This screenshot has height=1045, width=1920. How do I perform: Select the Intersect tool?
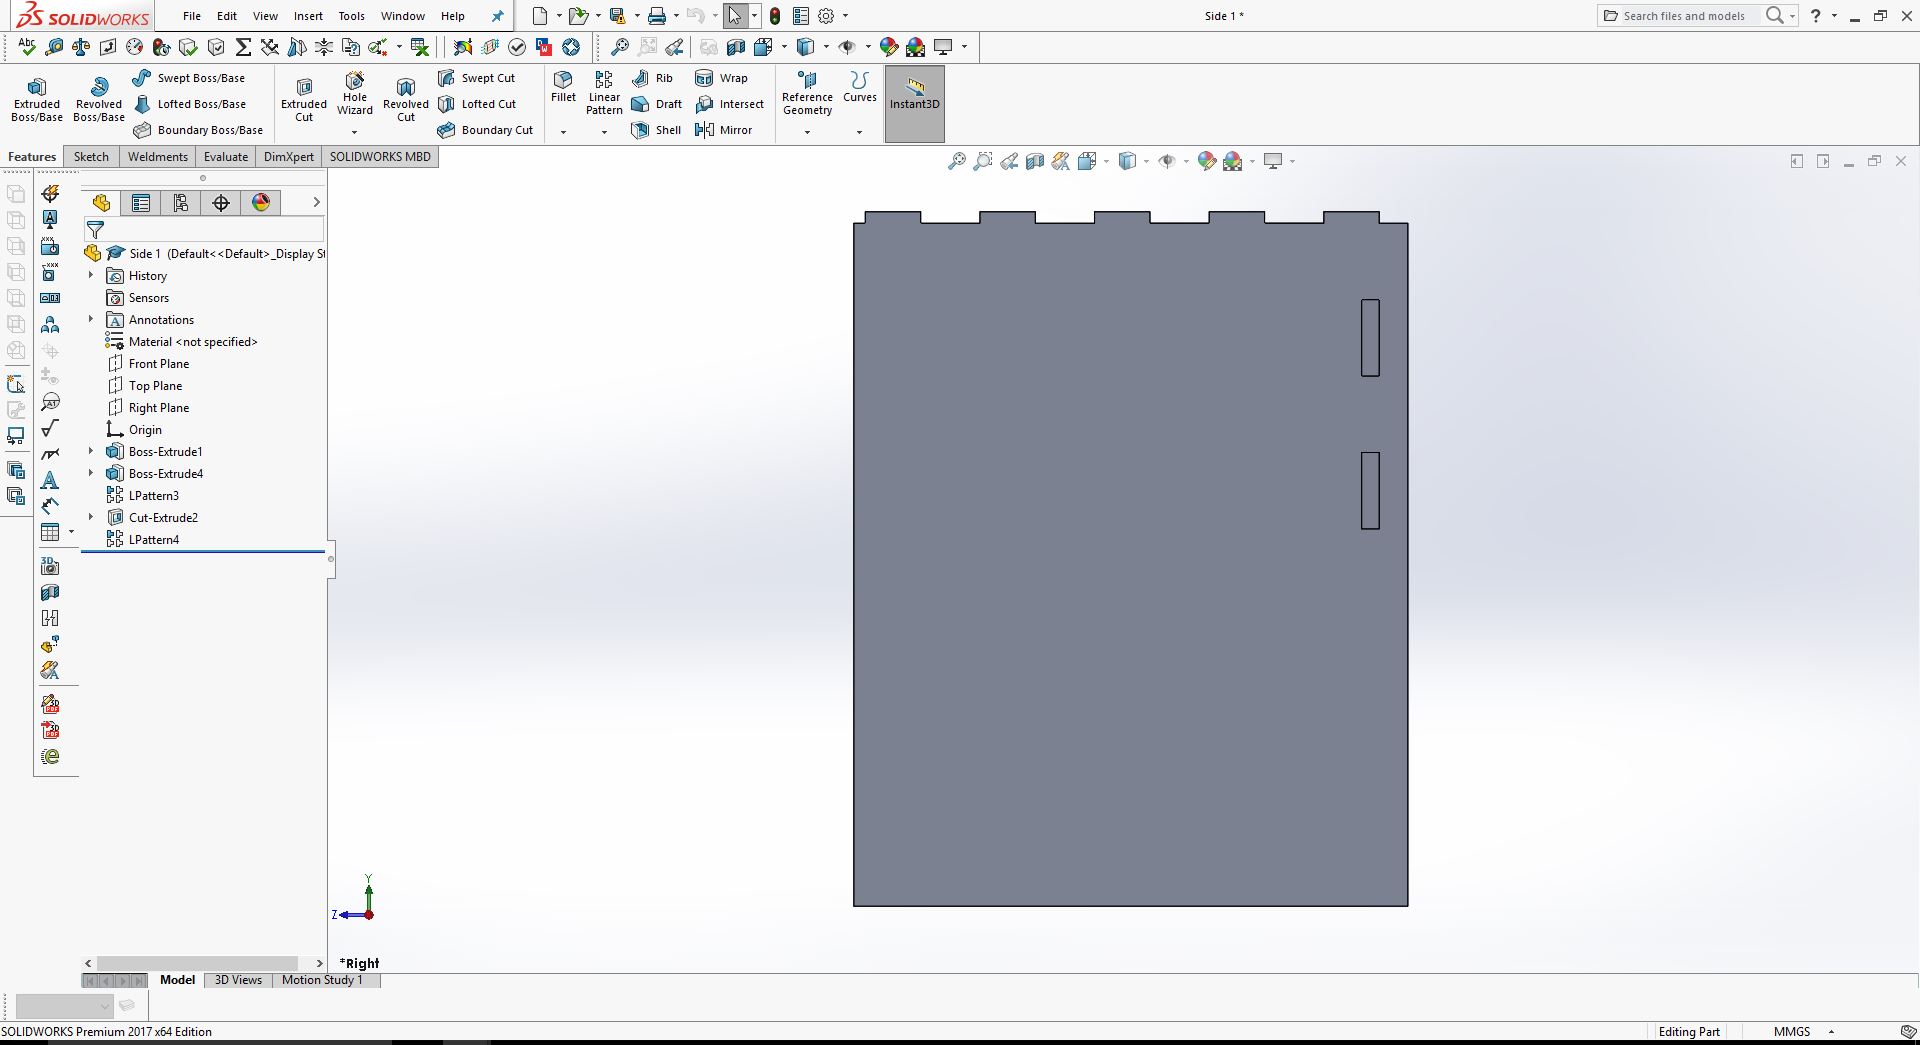729,104
